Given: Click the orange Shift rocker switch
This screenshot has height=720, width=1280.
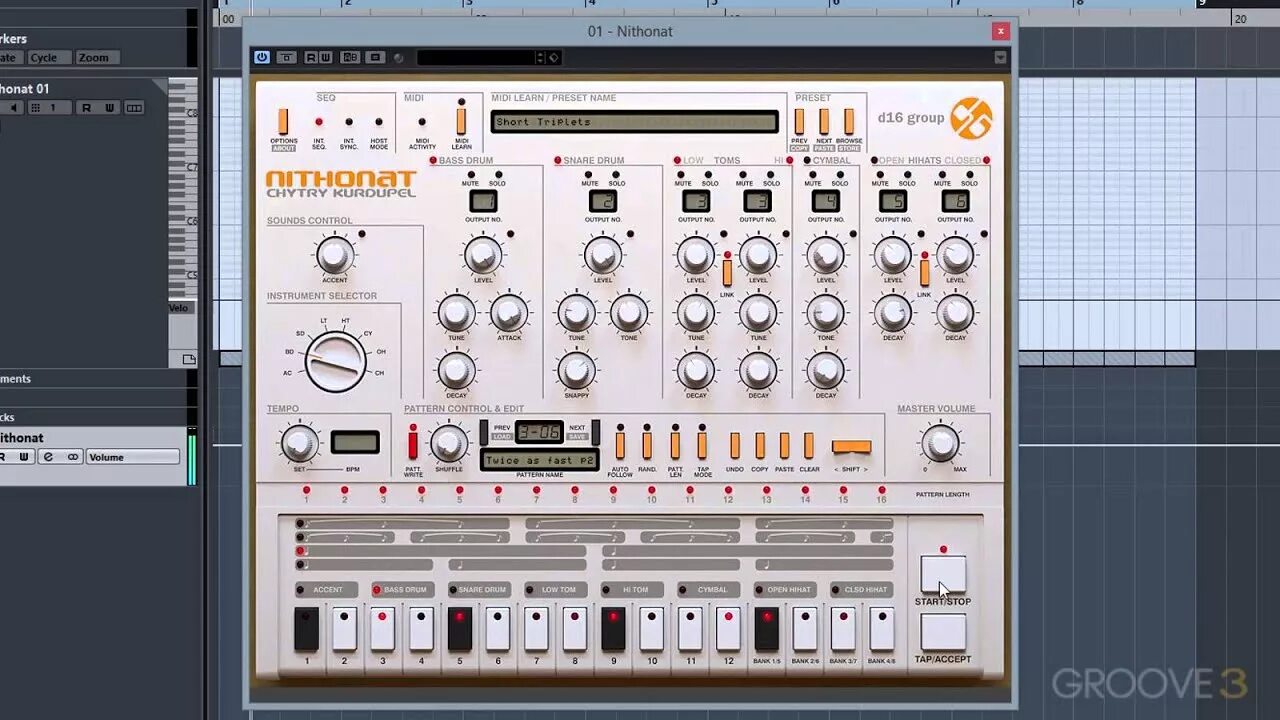Looking at the screenshot, I should pos(851,446).
